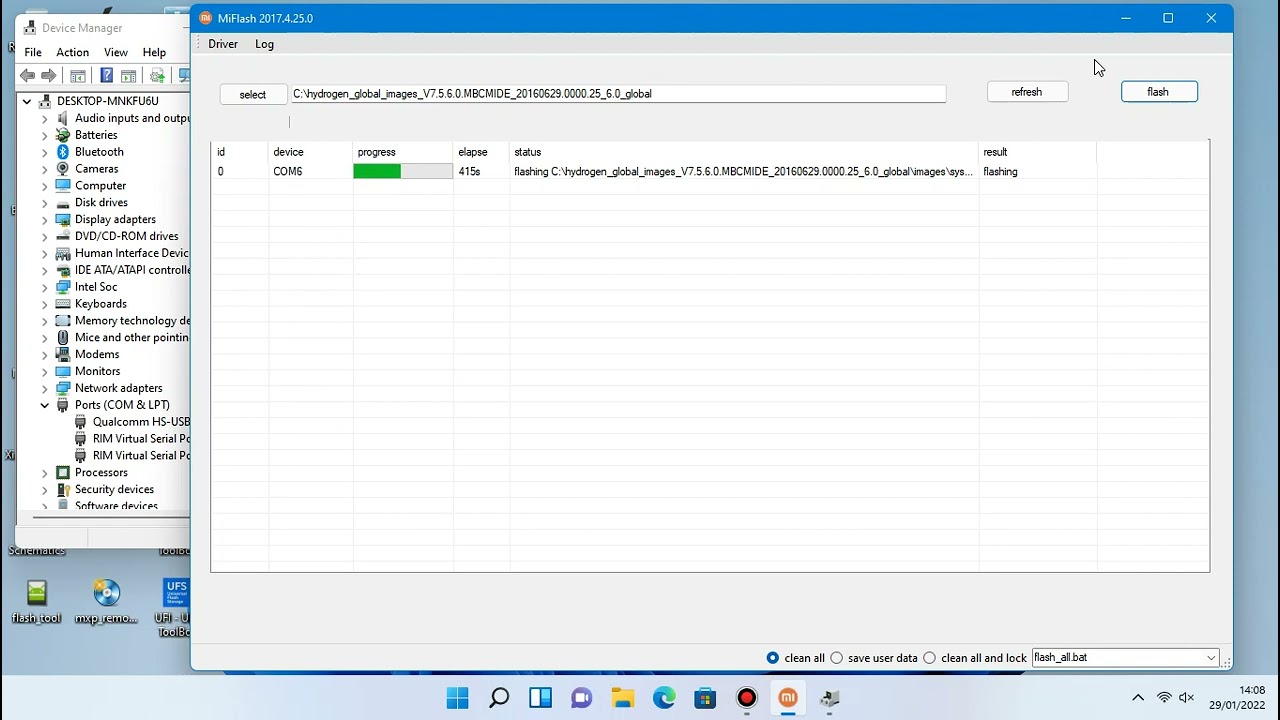Open the Log menu in MiFlash
The width and height of the screenshot is (1280, 720).
[x=264, y=44]
